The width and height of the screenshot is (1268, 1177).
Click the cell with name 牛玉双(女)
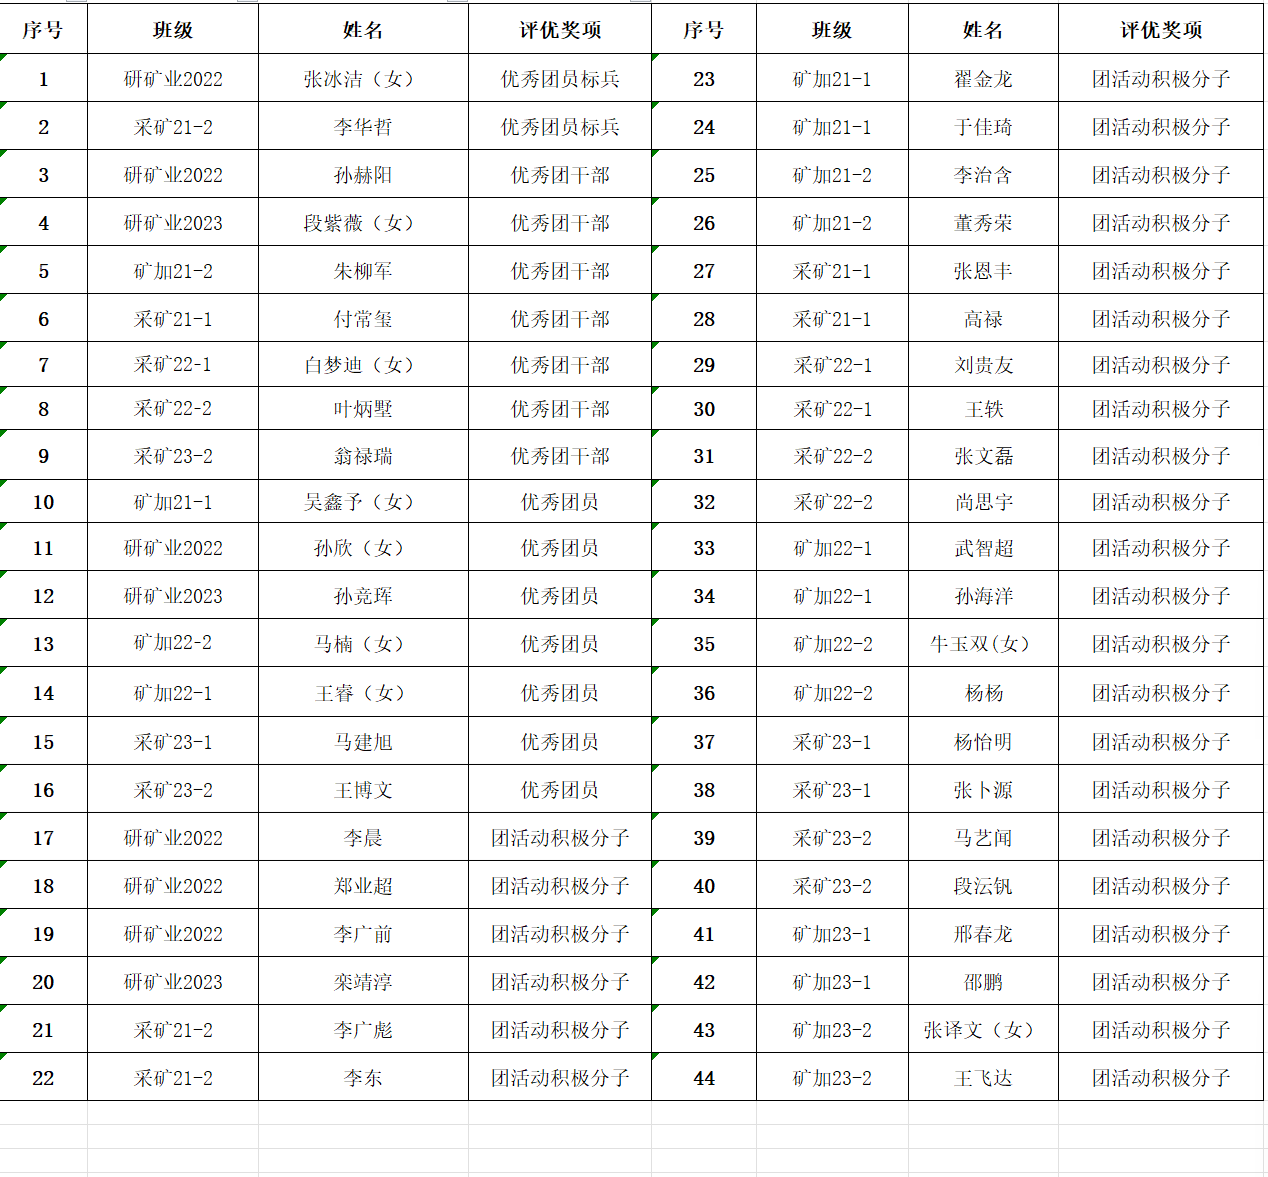pyautogui.click(x=982, y=644)
